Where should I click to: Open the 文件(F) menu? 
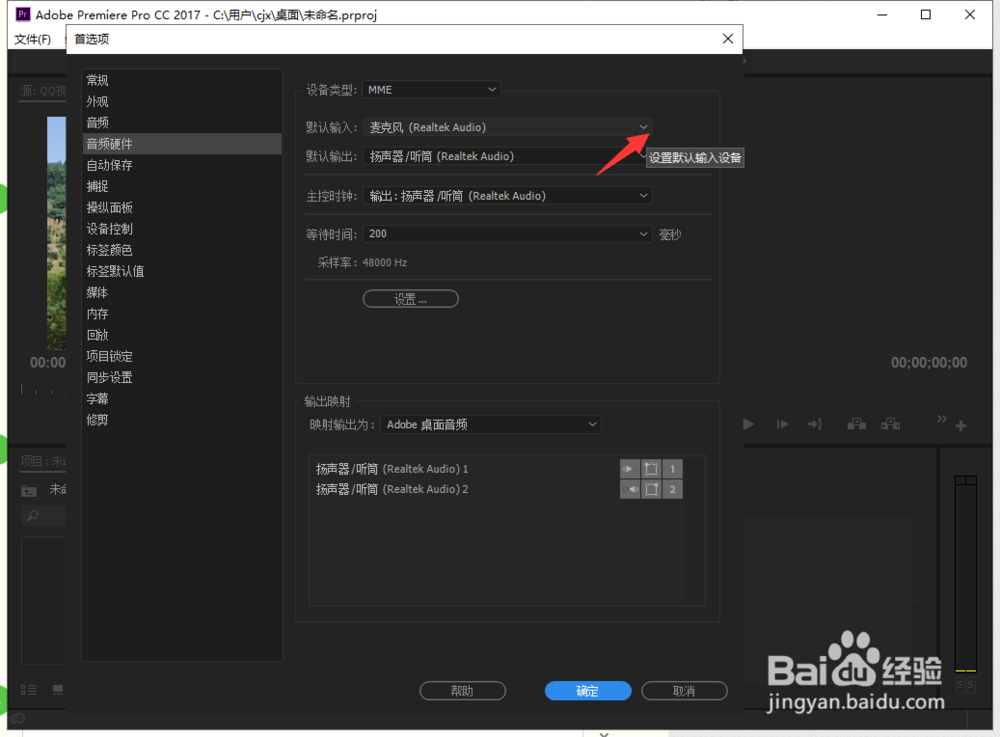[x=33, y=40]
